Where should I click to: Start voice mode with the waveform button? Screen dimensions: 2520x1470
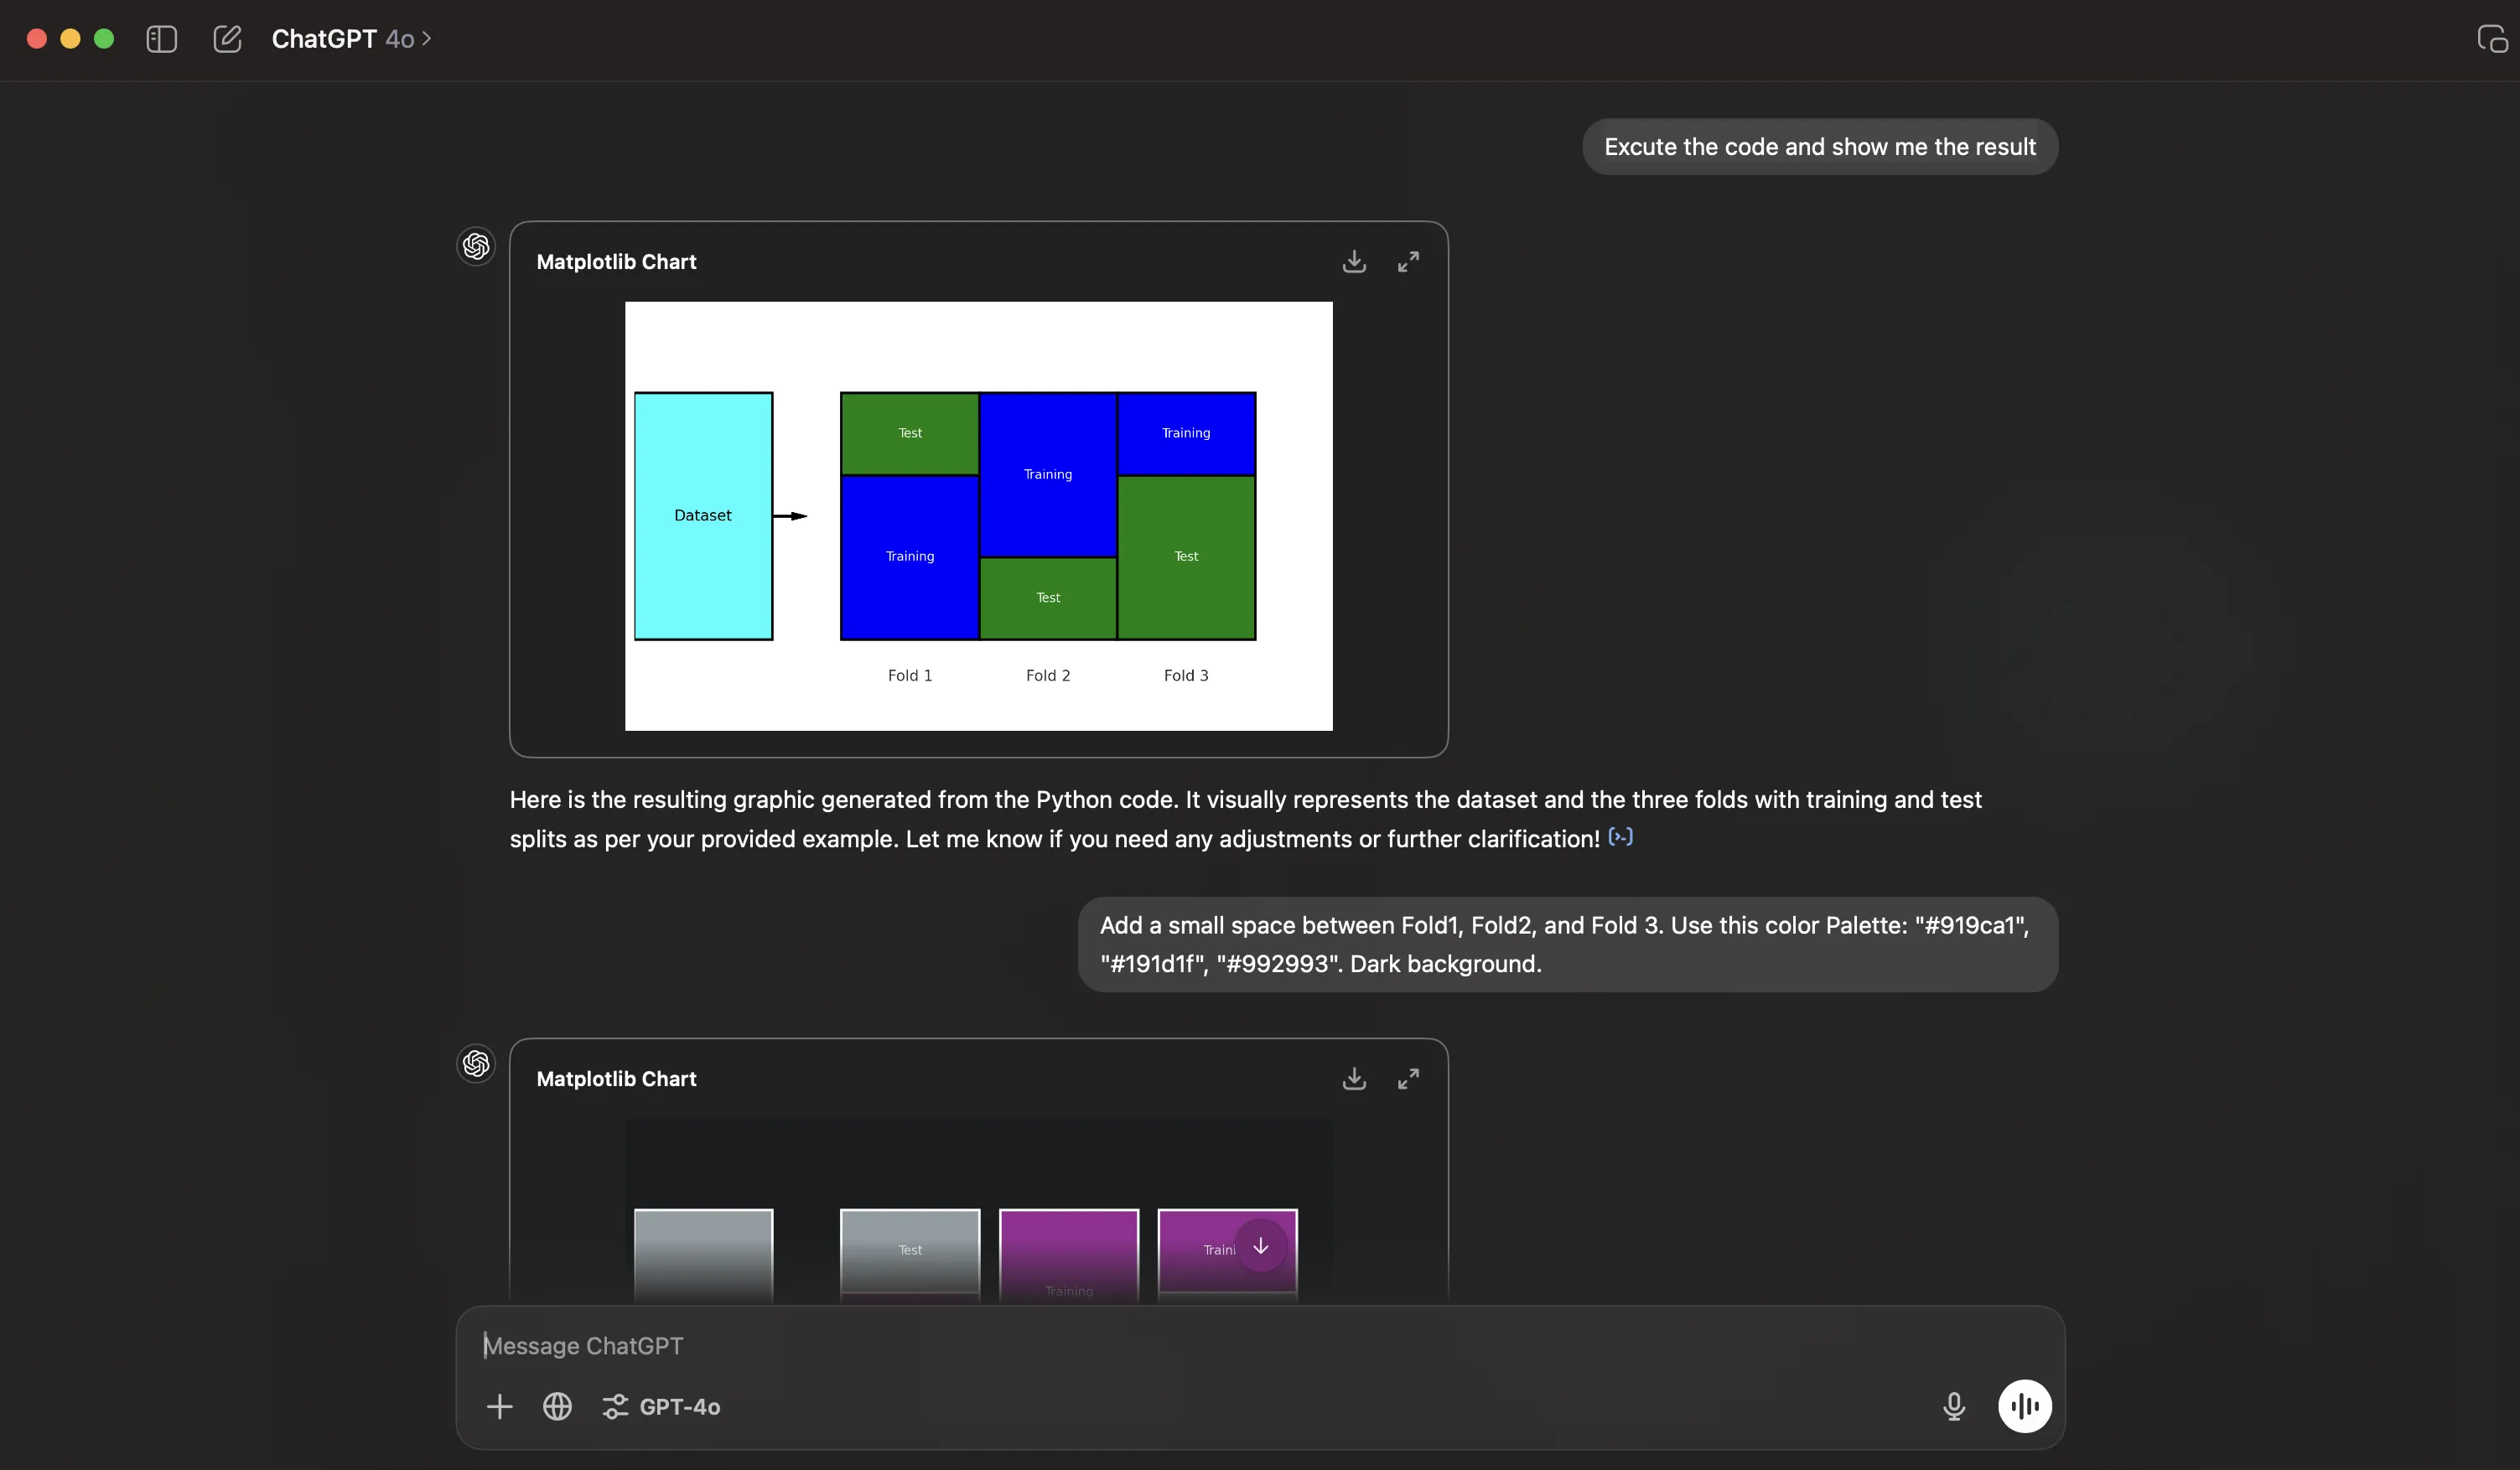[2024, 1406]
